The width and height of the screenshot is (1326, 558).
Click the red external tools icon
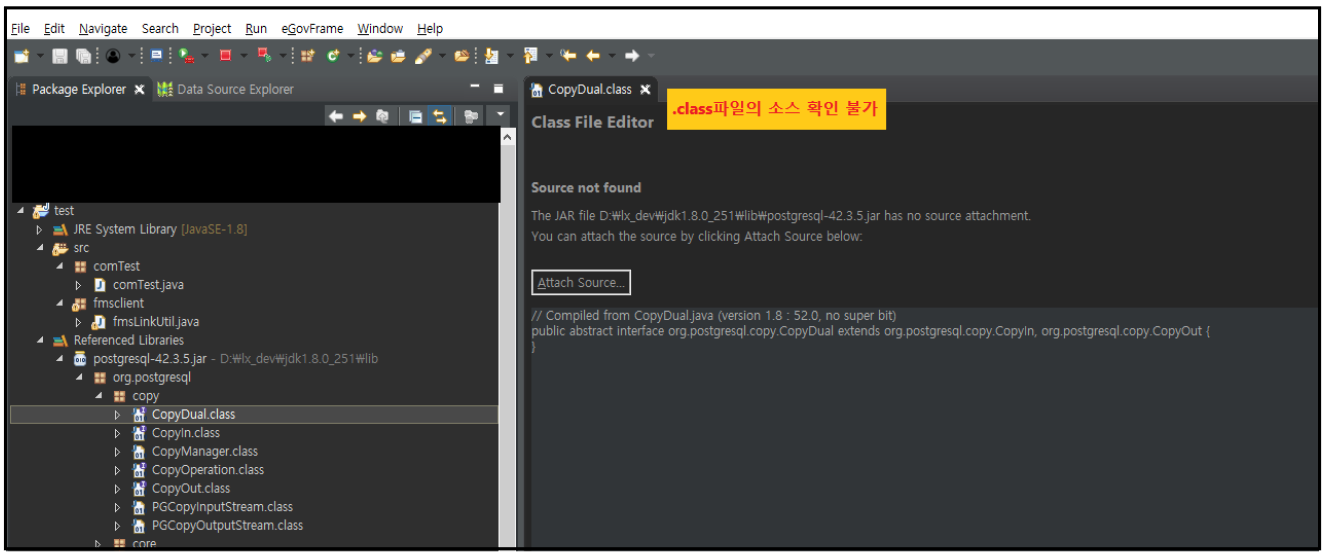[264, 55]
